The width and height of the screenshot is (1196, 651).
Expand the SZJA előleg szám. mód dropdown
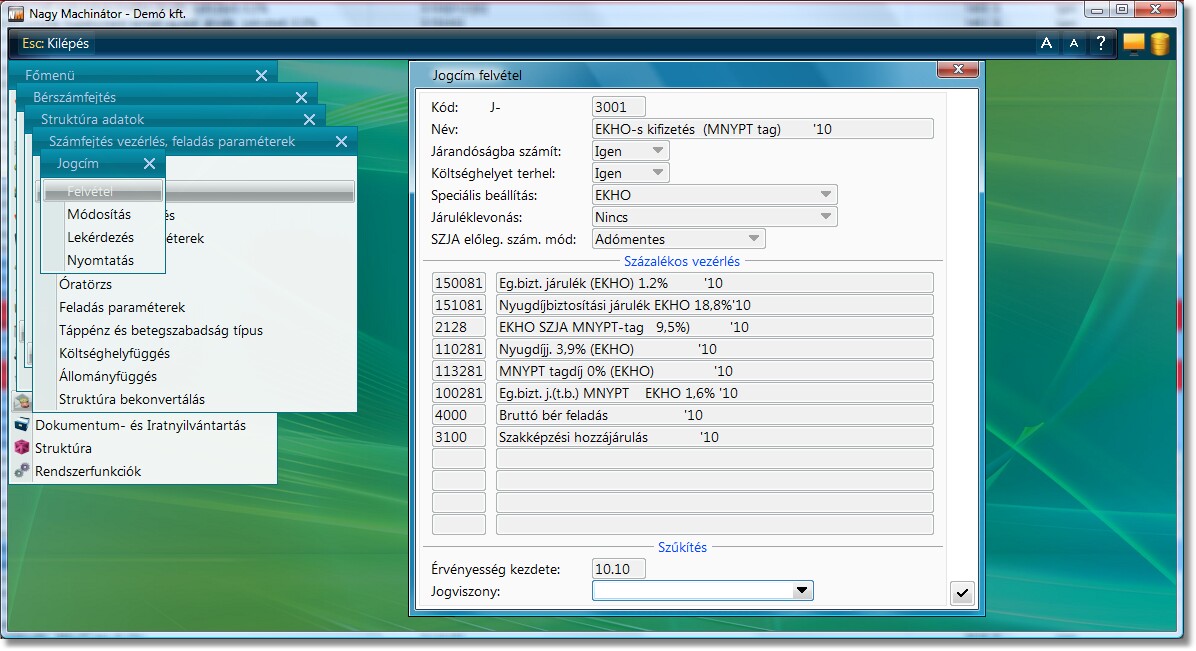click(753, 239)
